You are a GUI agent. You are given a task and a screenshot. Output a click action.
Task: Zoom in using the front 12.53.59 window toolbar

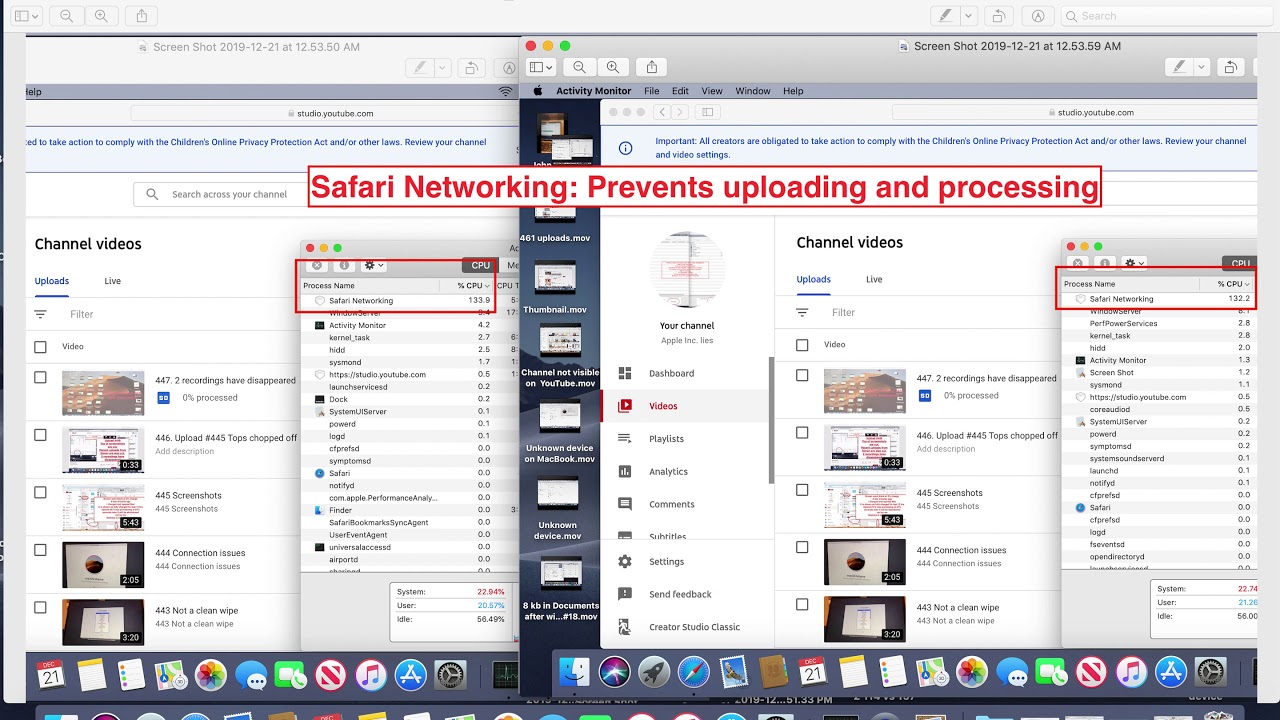(x=612, y=67)
